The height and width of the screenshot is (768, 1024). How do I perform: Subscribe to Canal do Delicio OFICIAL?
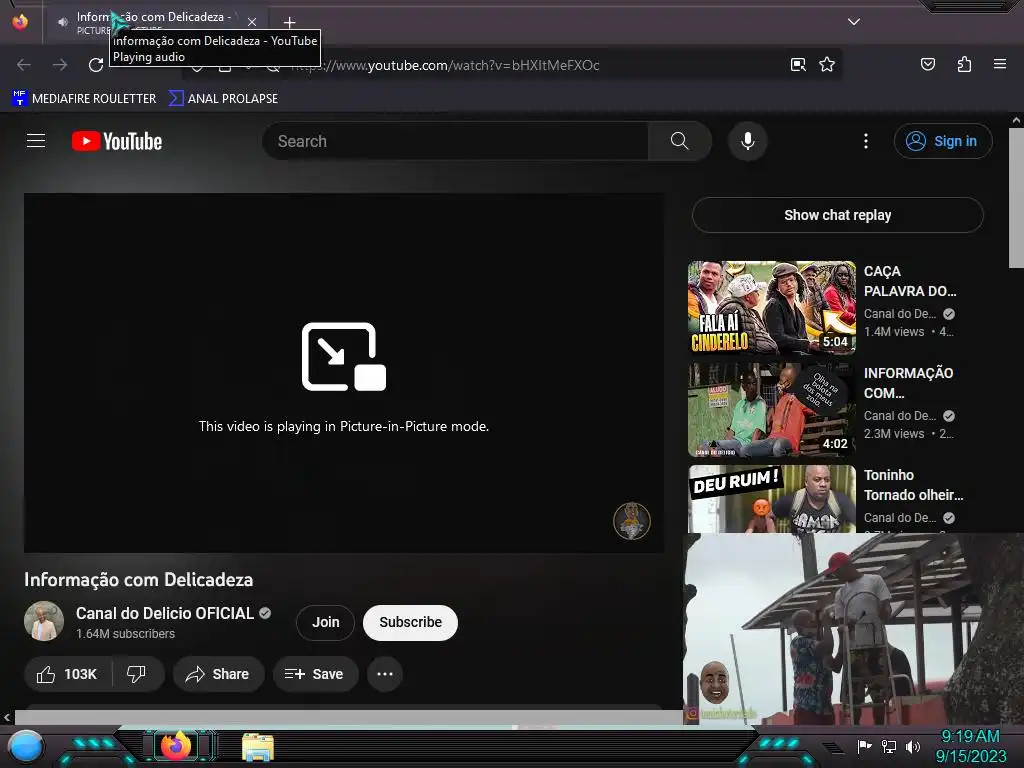410,622
